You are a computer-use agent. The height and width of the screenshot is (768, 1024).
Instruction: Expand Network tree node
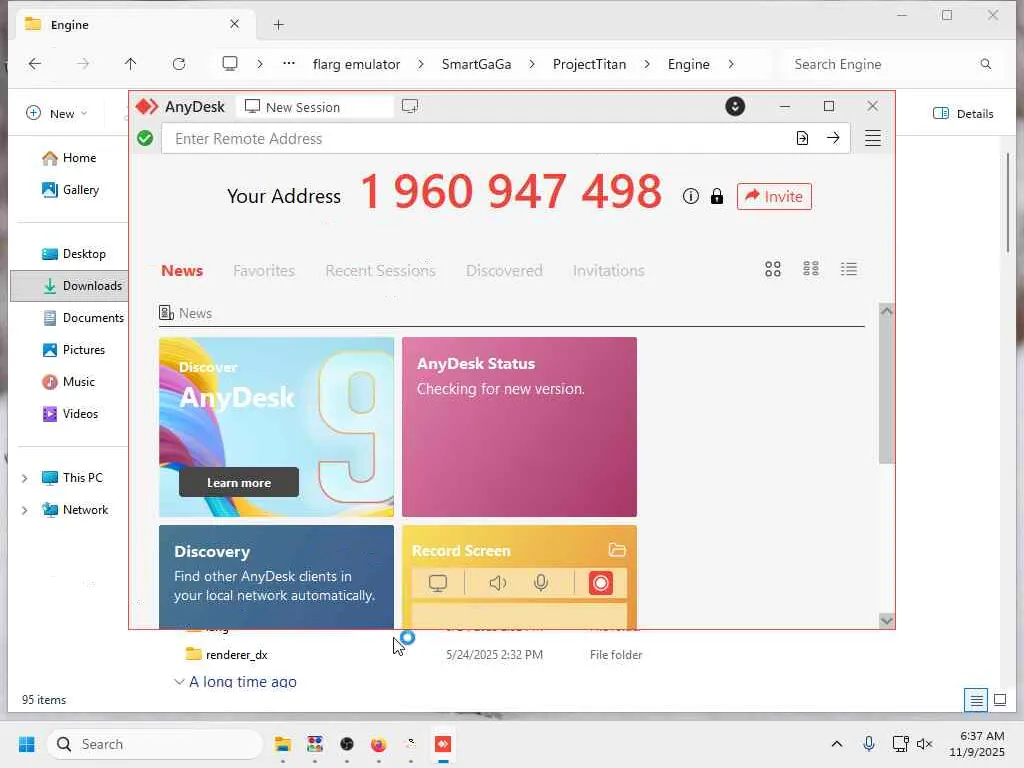click(25, 511)
